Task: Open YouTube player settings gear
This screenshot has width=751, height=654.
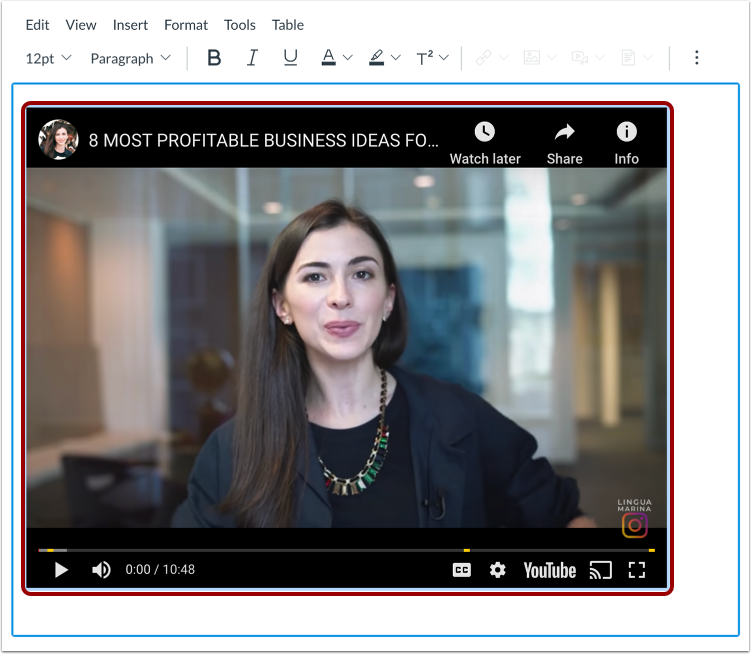Action: coord(498,570)
